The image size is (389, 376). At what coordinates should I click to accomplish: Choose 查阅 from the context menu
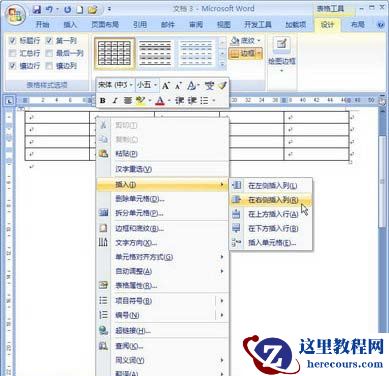(x=162, y=346)
